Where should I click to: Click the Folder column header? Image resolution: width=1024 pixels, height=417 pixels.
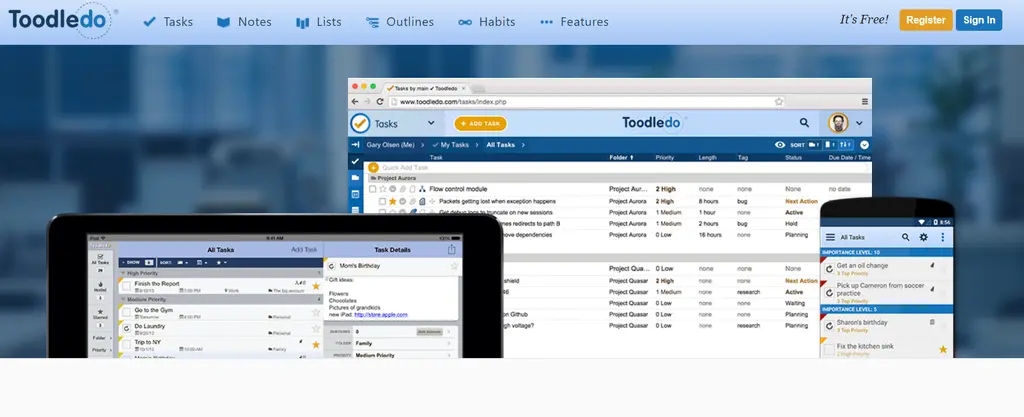621,157
